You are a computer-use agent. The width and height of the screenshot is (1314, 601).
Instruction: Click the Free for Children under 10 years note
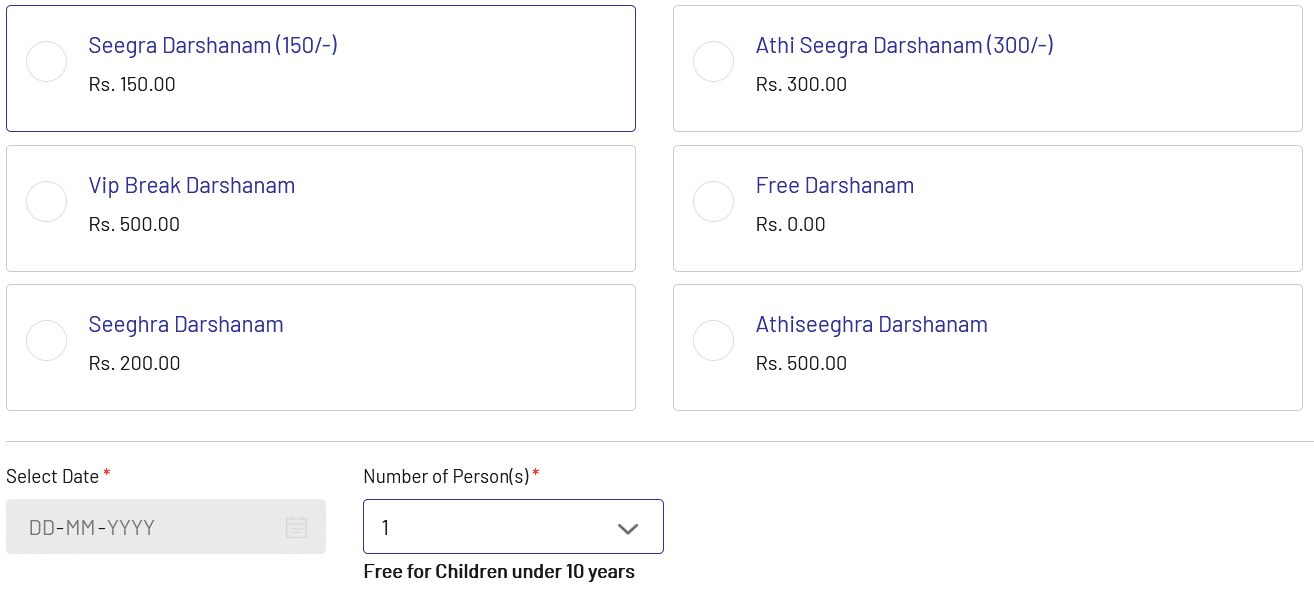point(499,572)
